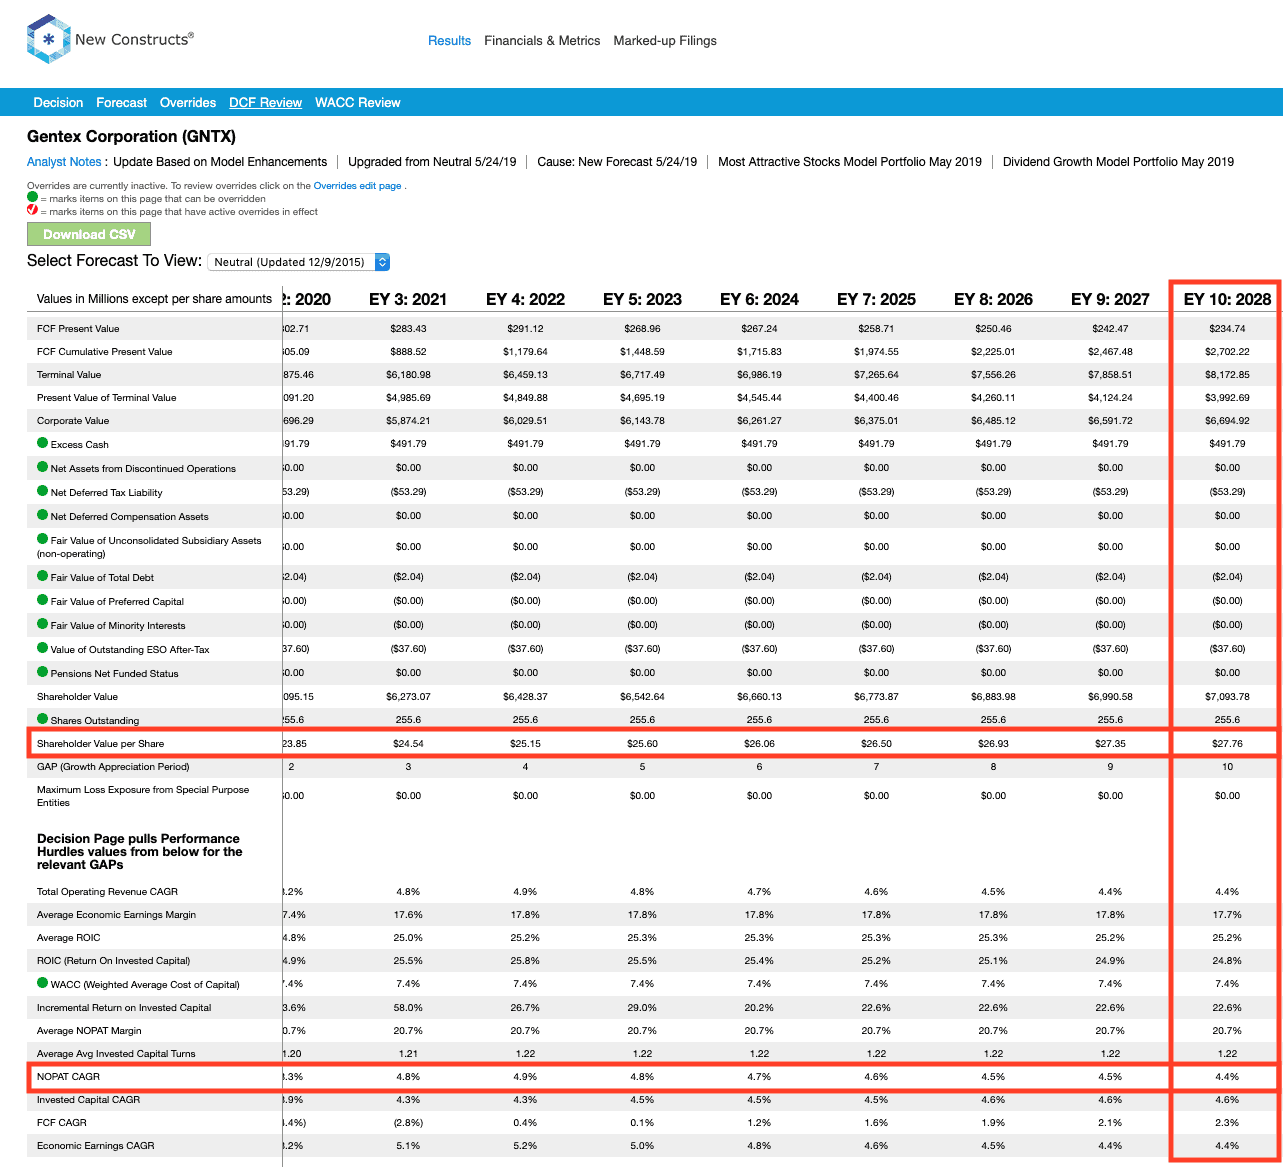Image resolution: width=1283 pixels, height=1167 pixels.
Task: Click Dividend Growth Model Portfolio May 2019 note
Action: (x=1118, y=162)
